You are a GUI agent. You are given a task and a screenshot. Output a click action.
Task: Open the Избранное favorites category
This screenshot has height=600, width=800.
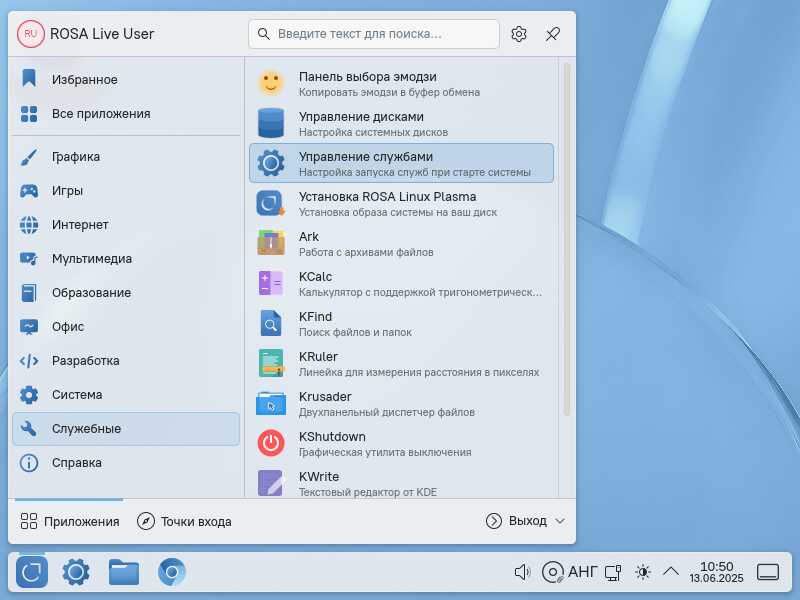click(126, 80)
